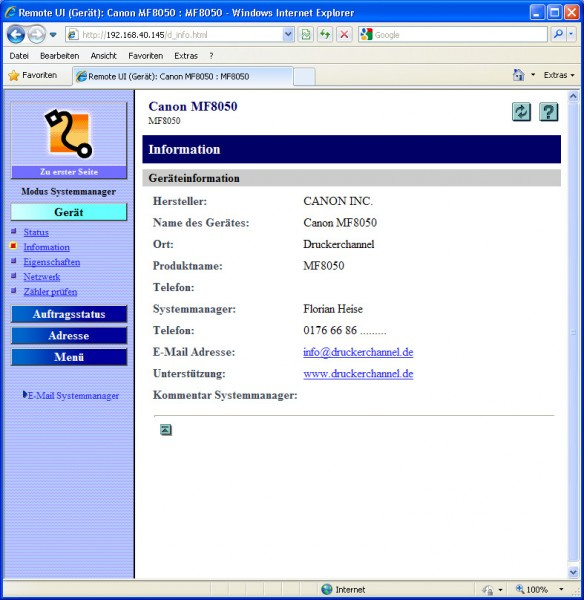This screenshot has height=600, width=584.
Task: Click the E-Mail Systemmanager link
Action: coord(73,396)
